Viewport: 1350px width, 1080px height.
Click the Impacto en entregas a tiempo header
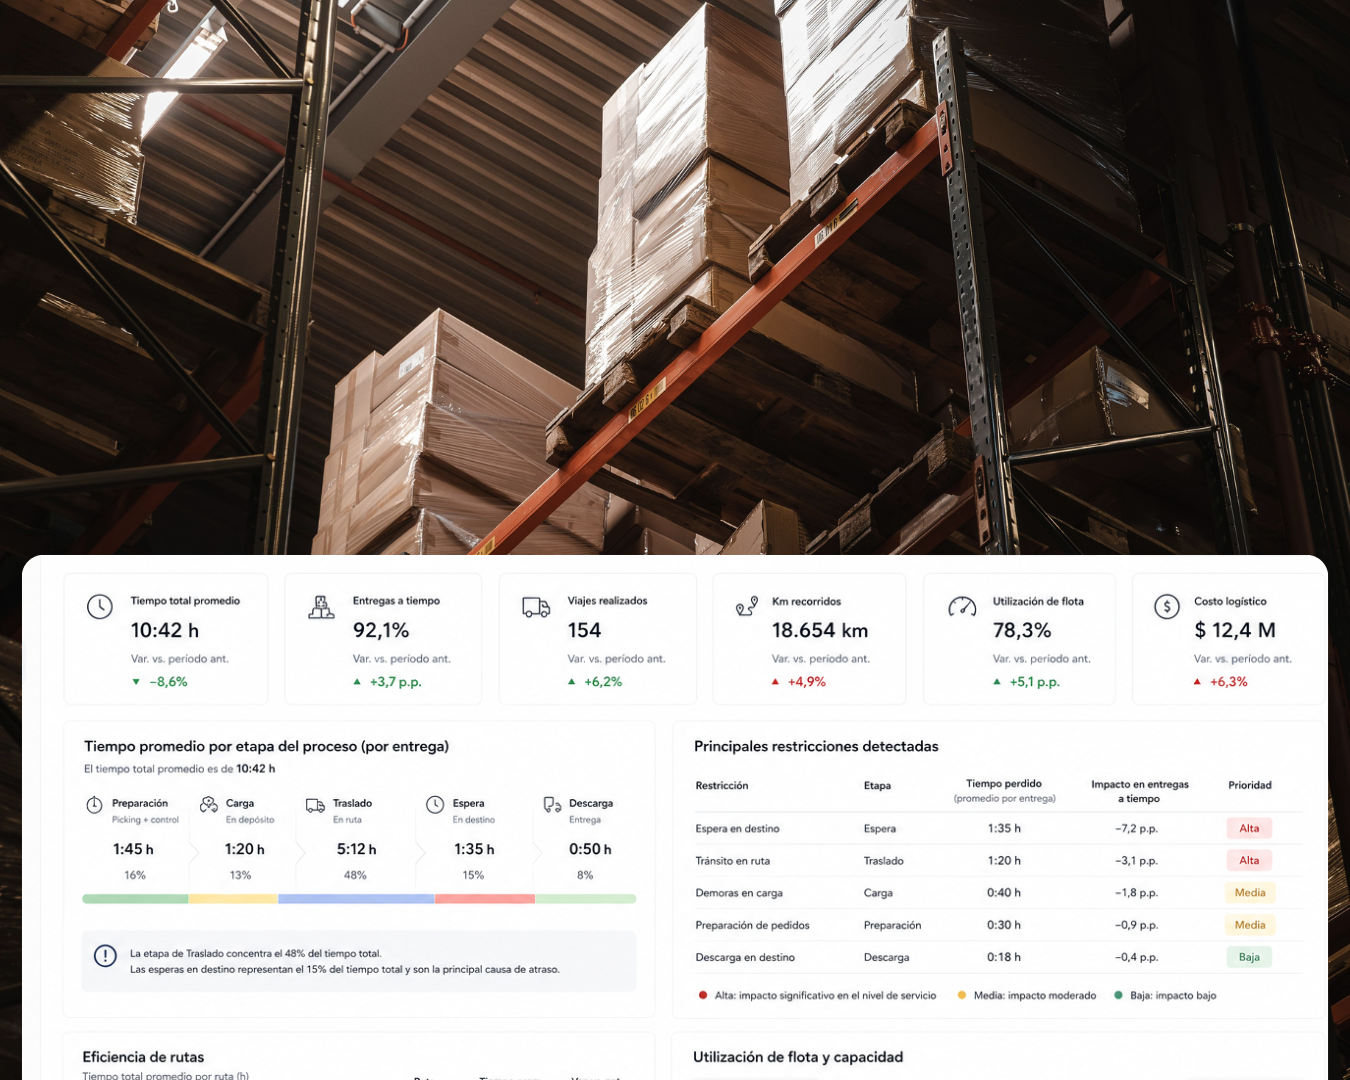1140,791
